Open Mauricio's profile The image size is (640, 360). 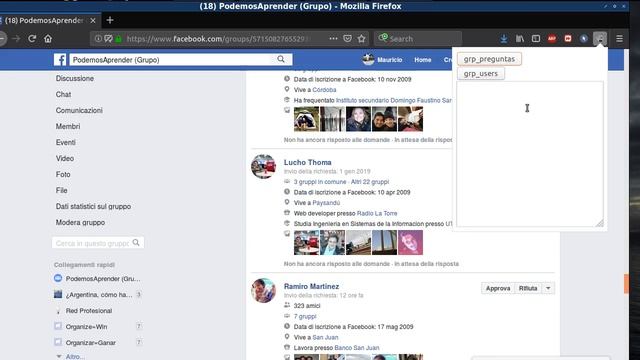tap(382, 60)
